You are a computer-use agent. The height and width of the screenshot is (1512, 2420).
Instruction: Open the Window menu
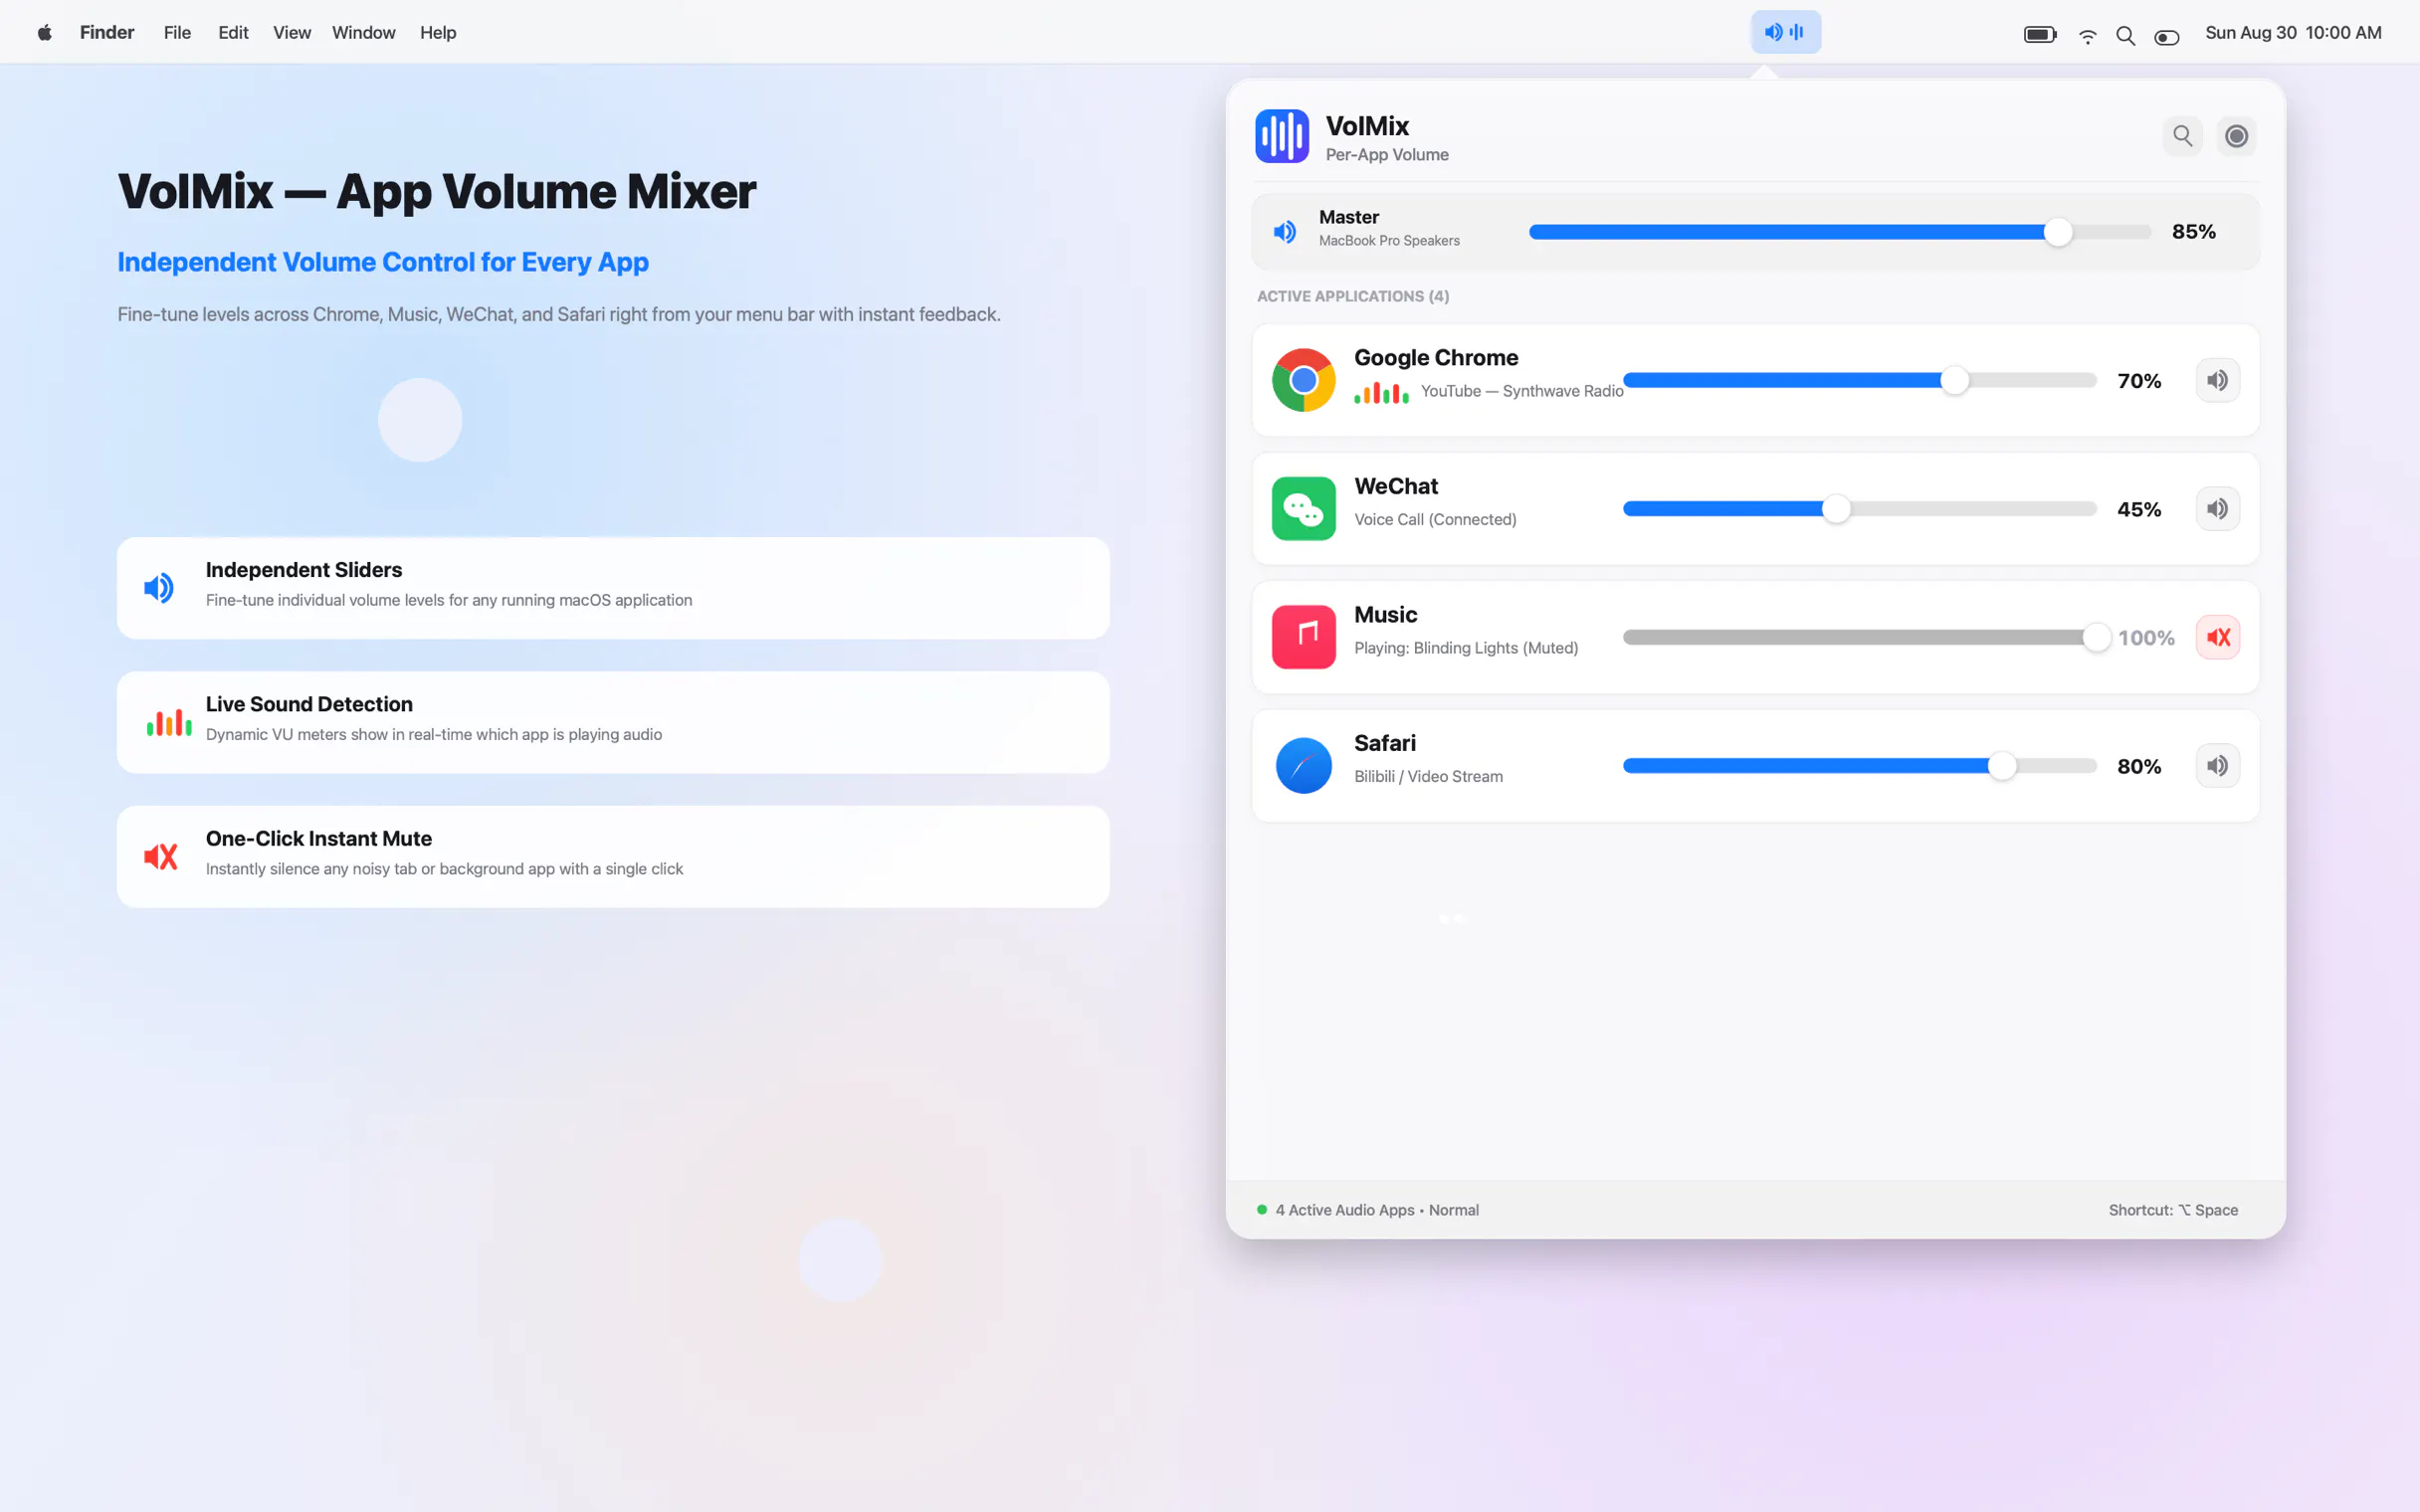point(364,32)
